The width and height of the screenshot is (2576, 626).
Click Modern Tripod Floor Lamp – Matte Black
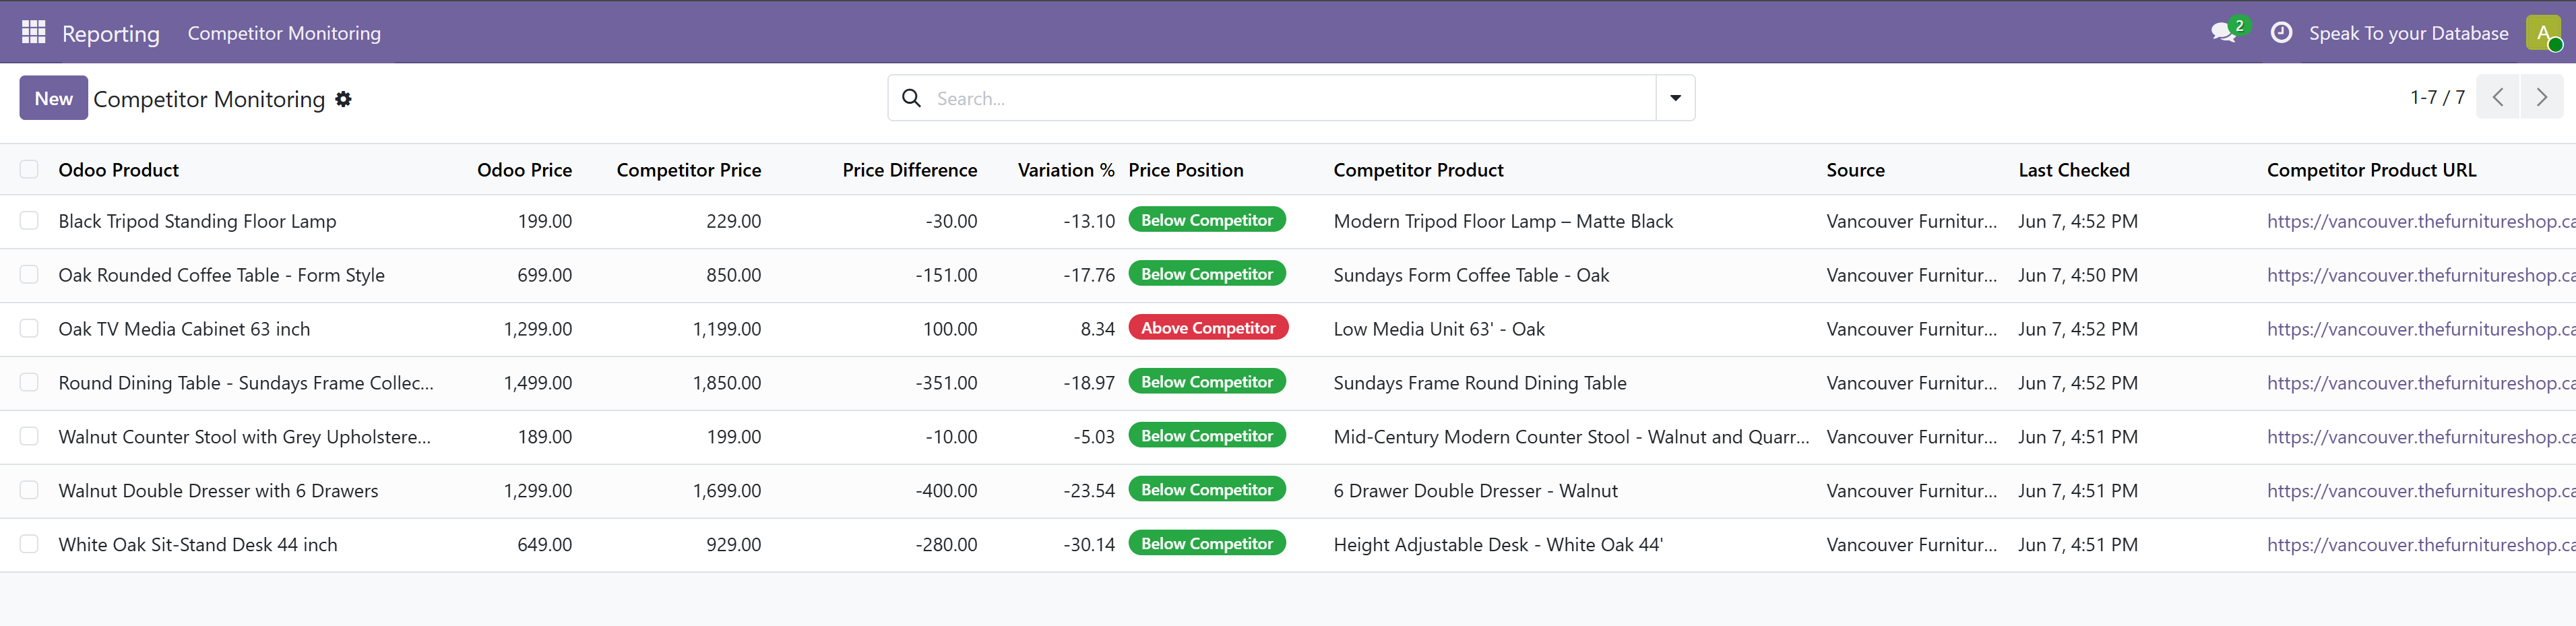tap(1503, 221)
